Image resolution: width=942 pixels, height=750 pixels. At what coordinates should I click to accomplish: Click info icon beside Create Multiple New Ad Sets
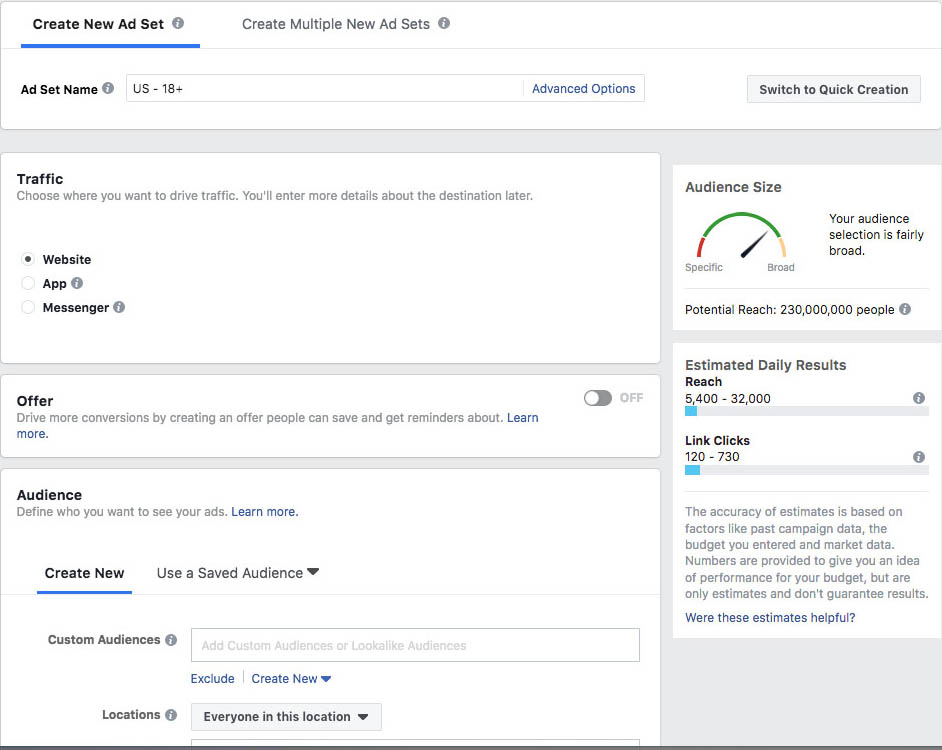pyautogui.click(x=444, y=23)
